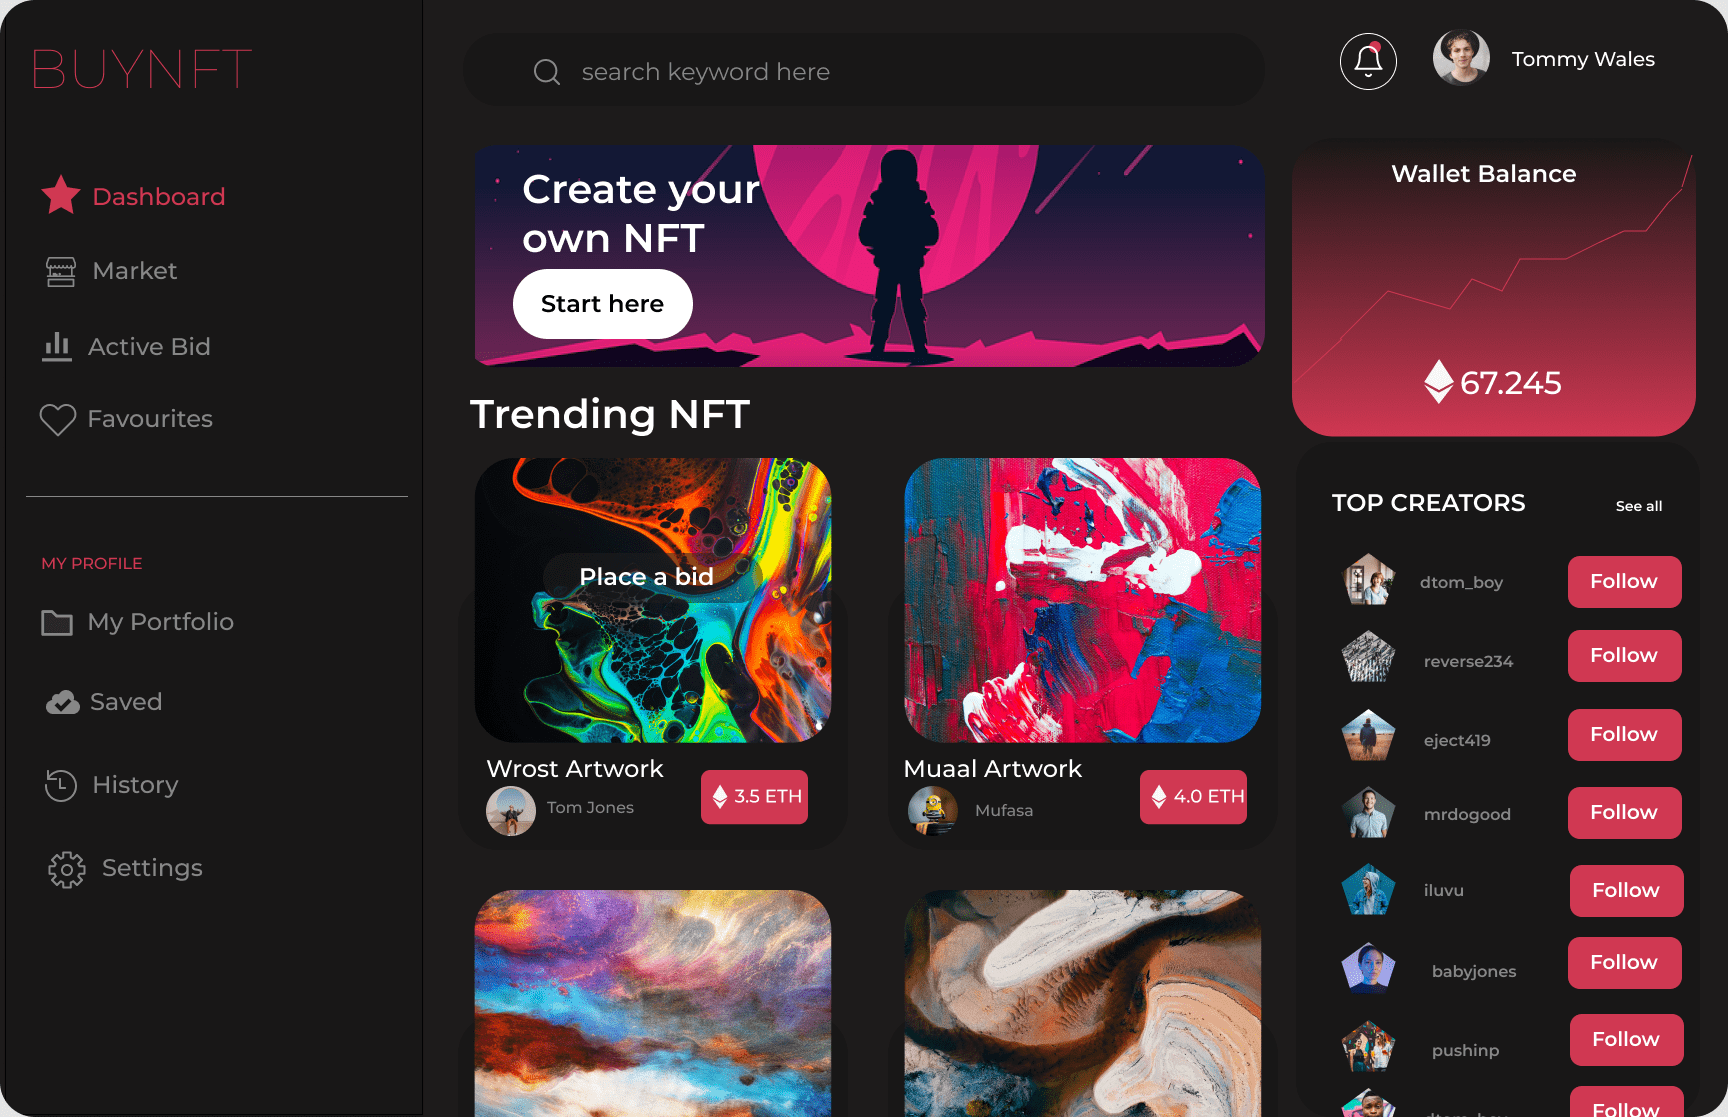Follow mrdogood

(1624, 813)
